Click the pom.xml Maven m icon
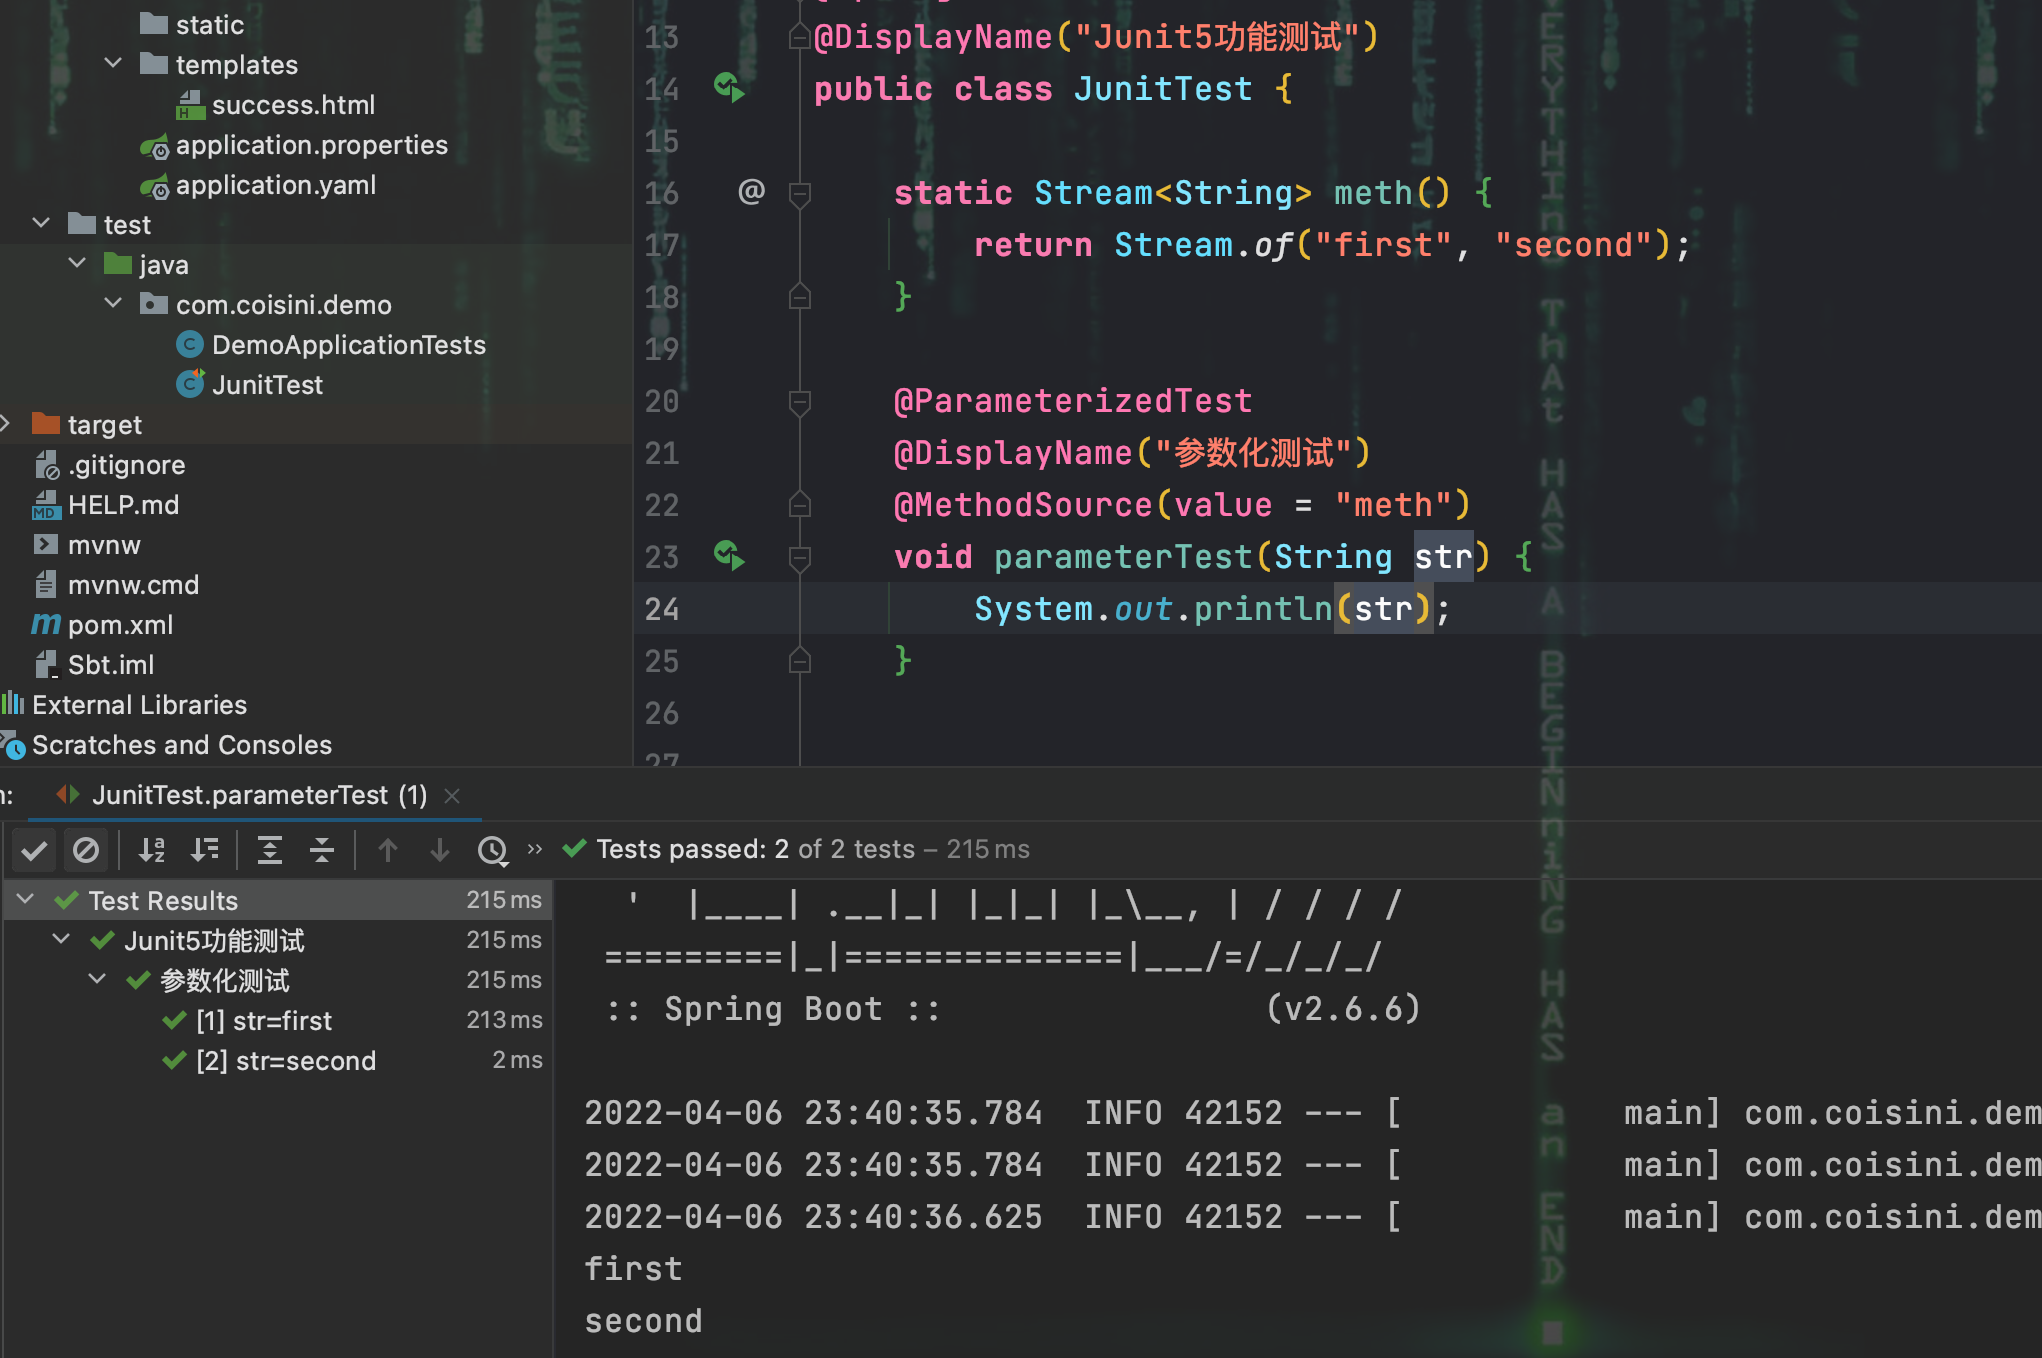The height and width of the screenshot is (1358, 2042). pos(46,625)
